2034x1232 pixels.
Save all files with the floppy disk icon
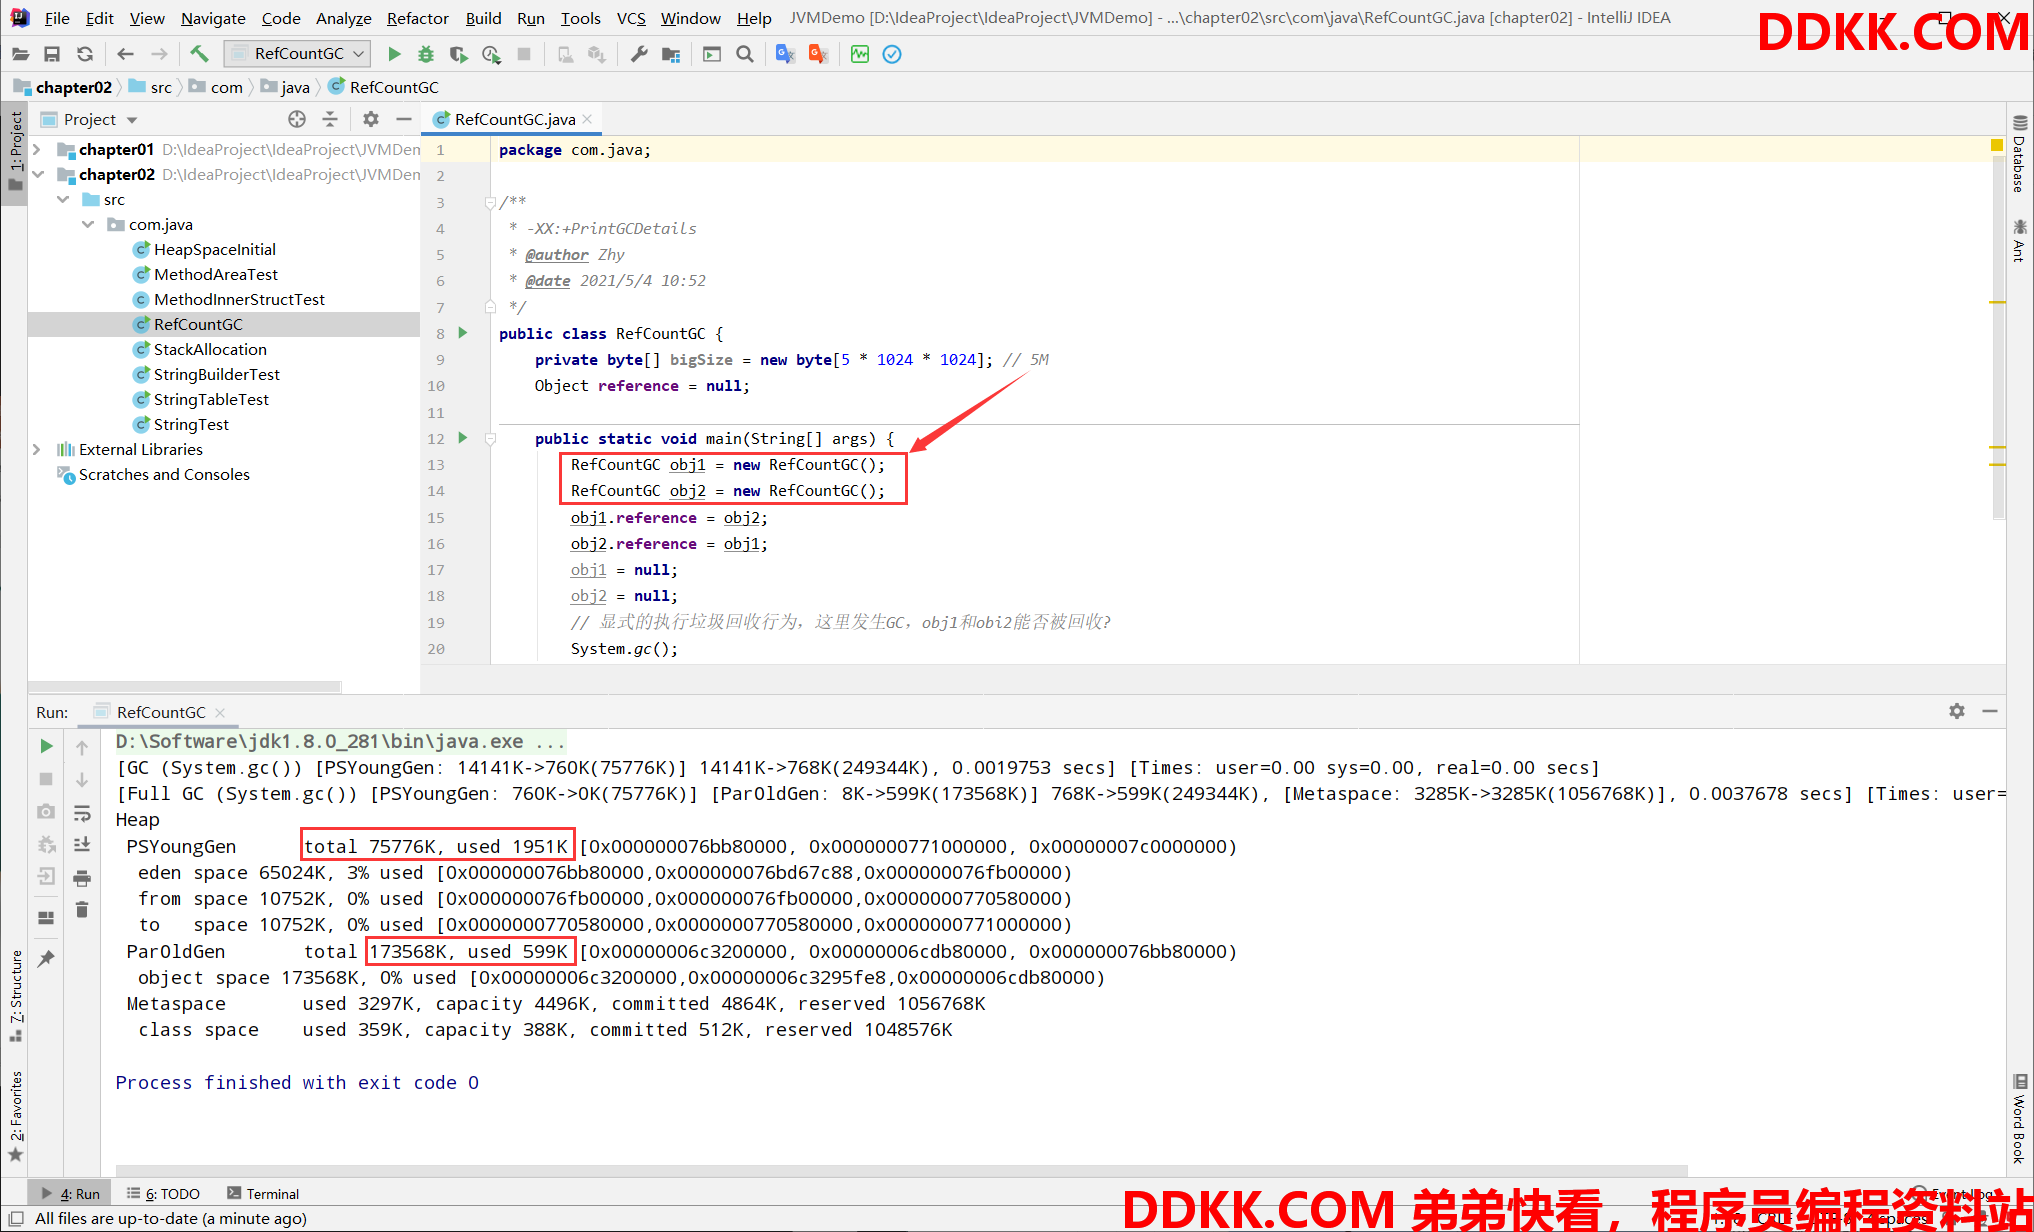[52, 54]
